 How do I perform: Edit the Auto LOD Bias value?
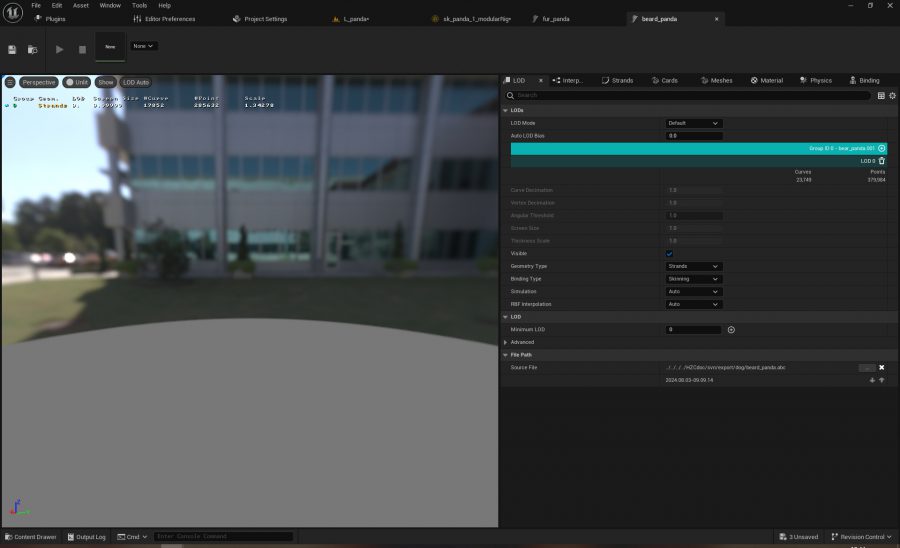(693, 136)
